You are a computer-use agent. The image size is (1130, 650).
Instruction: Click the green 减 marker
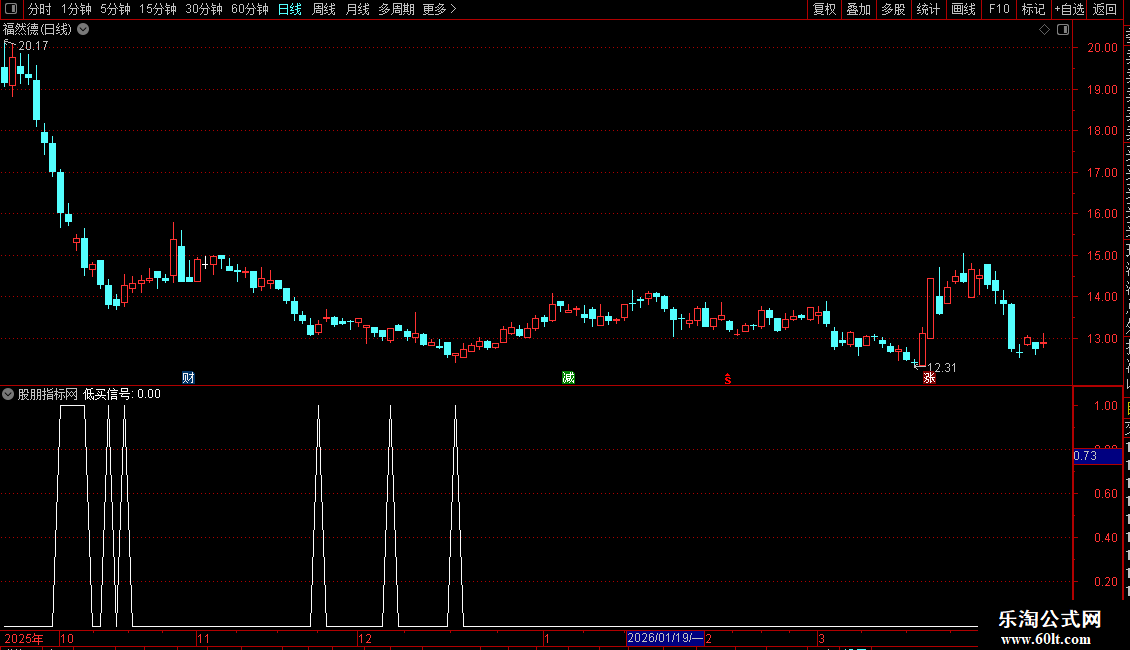point(568,378)
